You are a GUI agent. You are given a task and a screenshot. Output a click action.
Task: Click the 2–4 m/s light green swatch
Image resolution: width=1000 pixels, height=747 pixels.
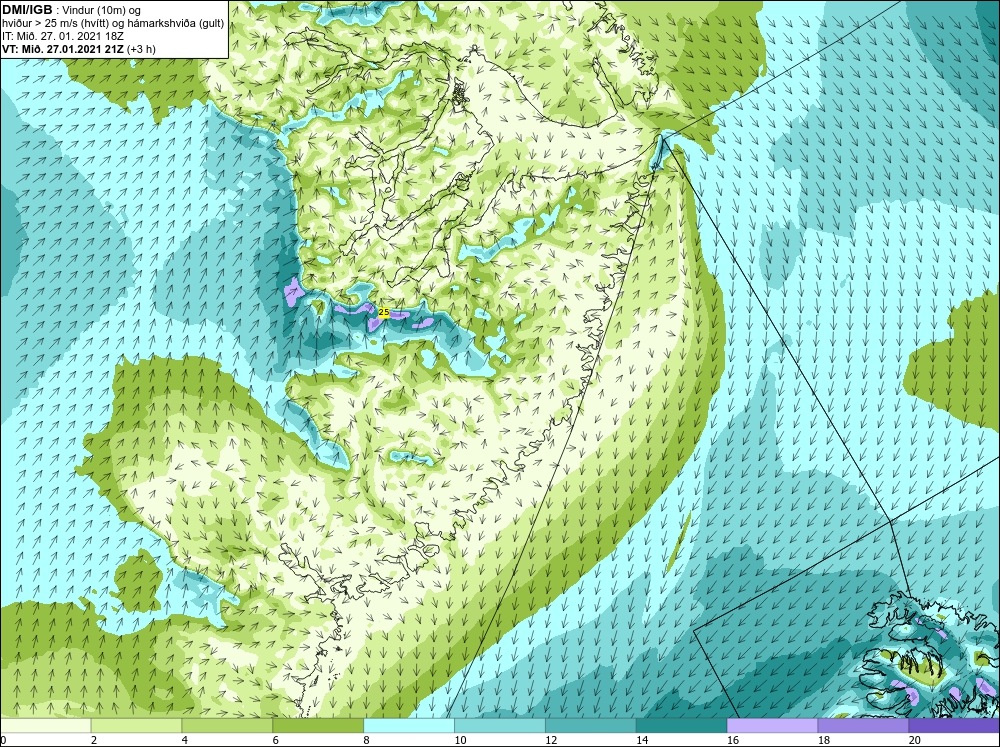pos(136,725)
